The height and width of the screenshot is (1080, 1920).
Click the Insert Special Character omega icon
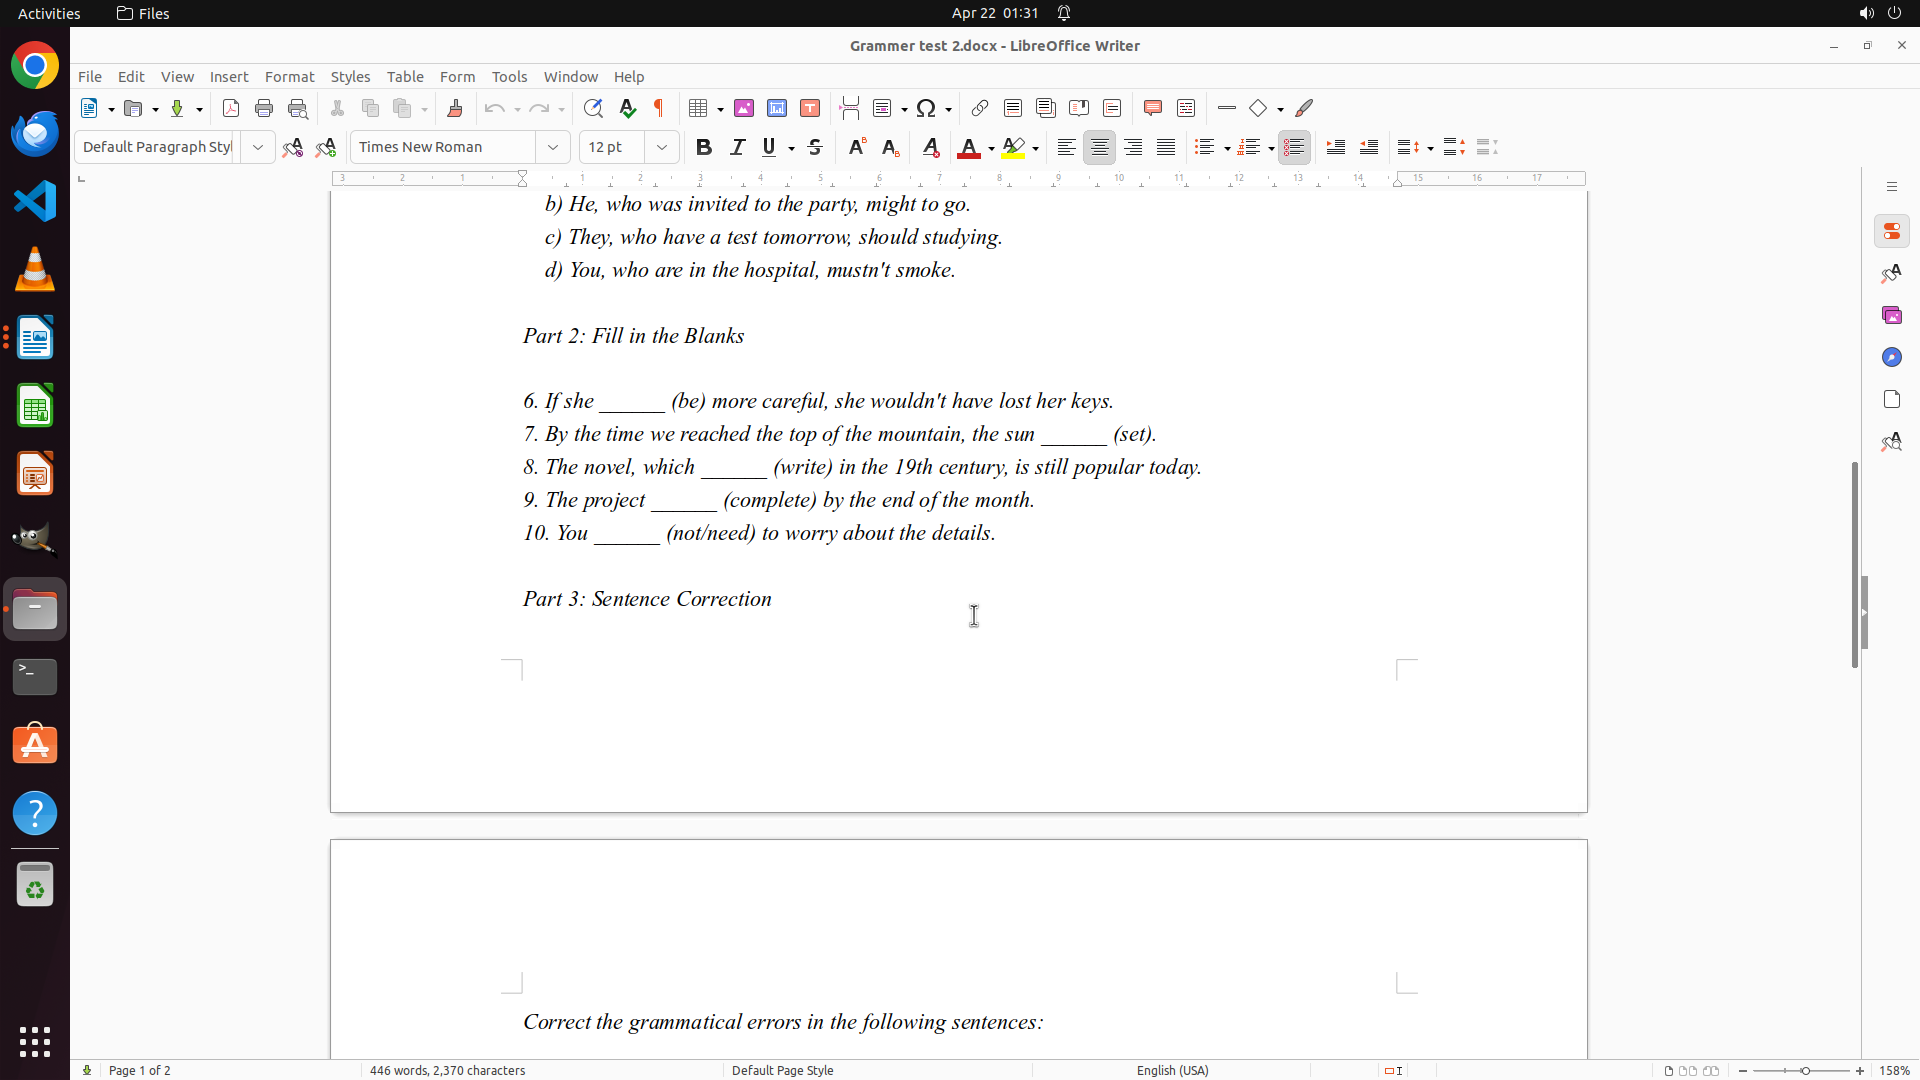coord(926,108)
